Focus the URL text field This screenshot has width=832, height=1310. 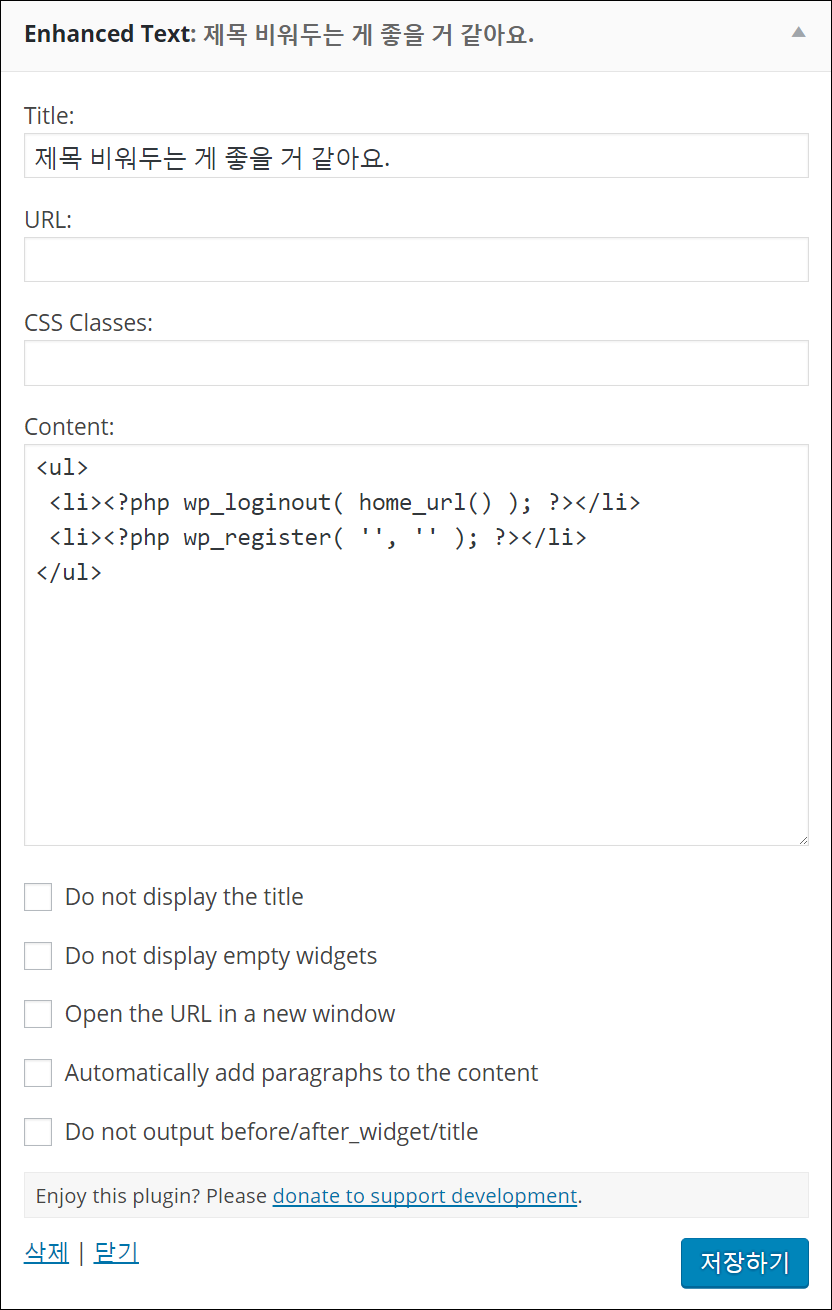(416, 260)
